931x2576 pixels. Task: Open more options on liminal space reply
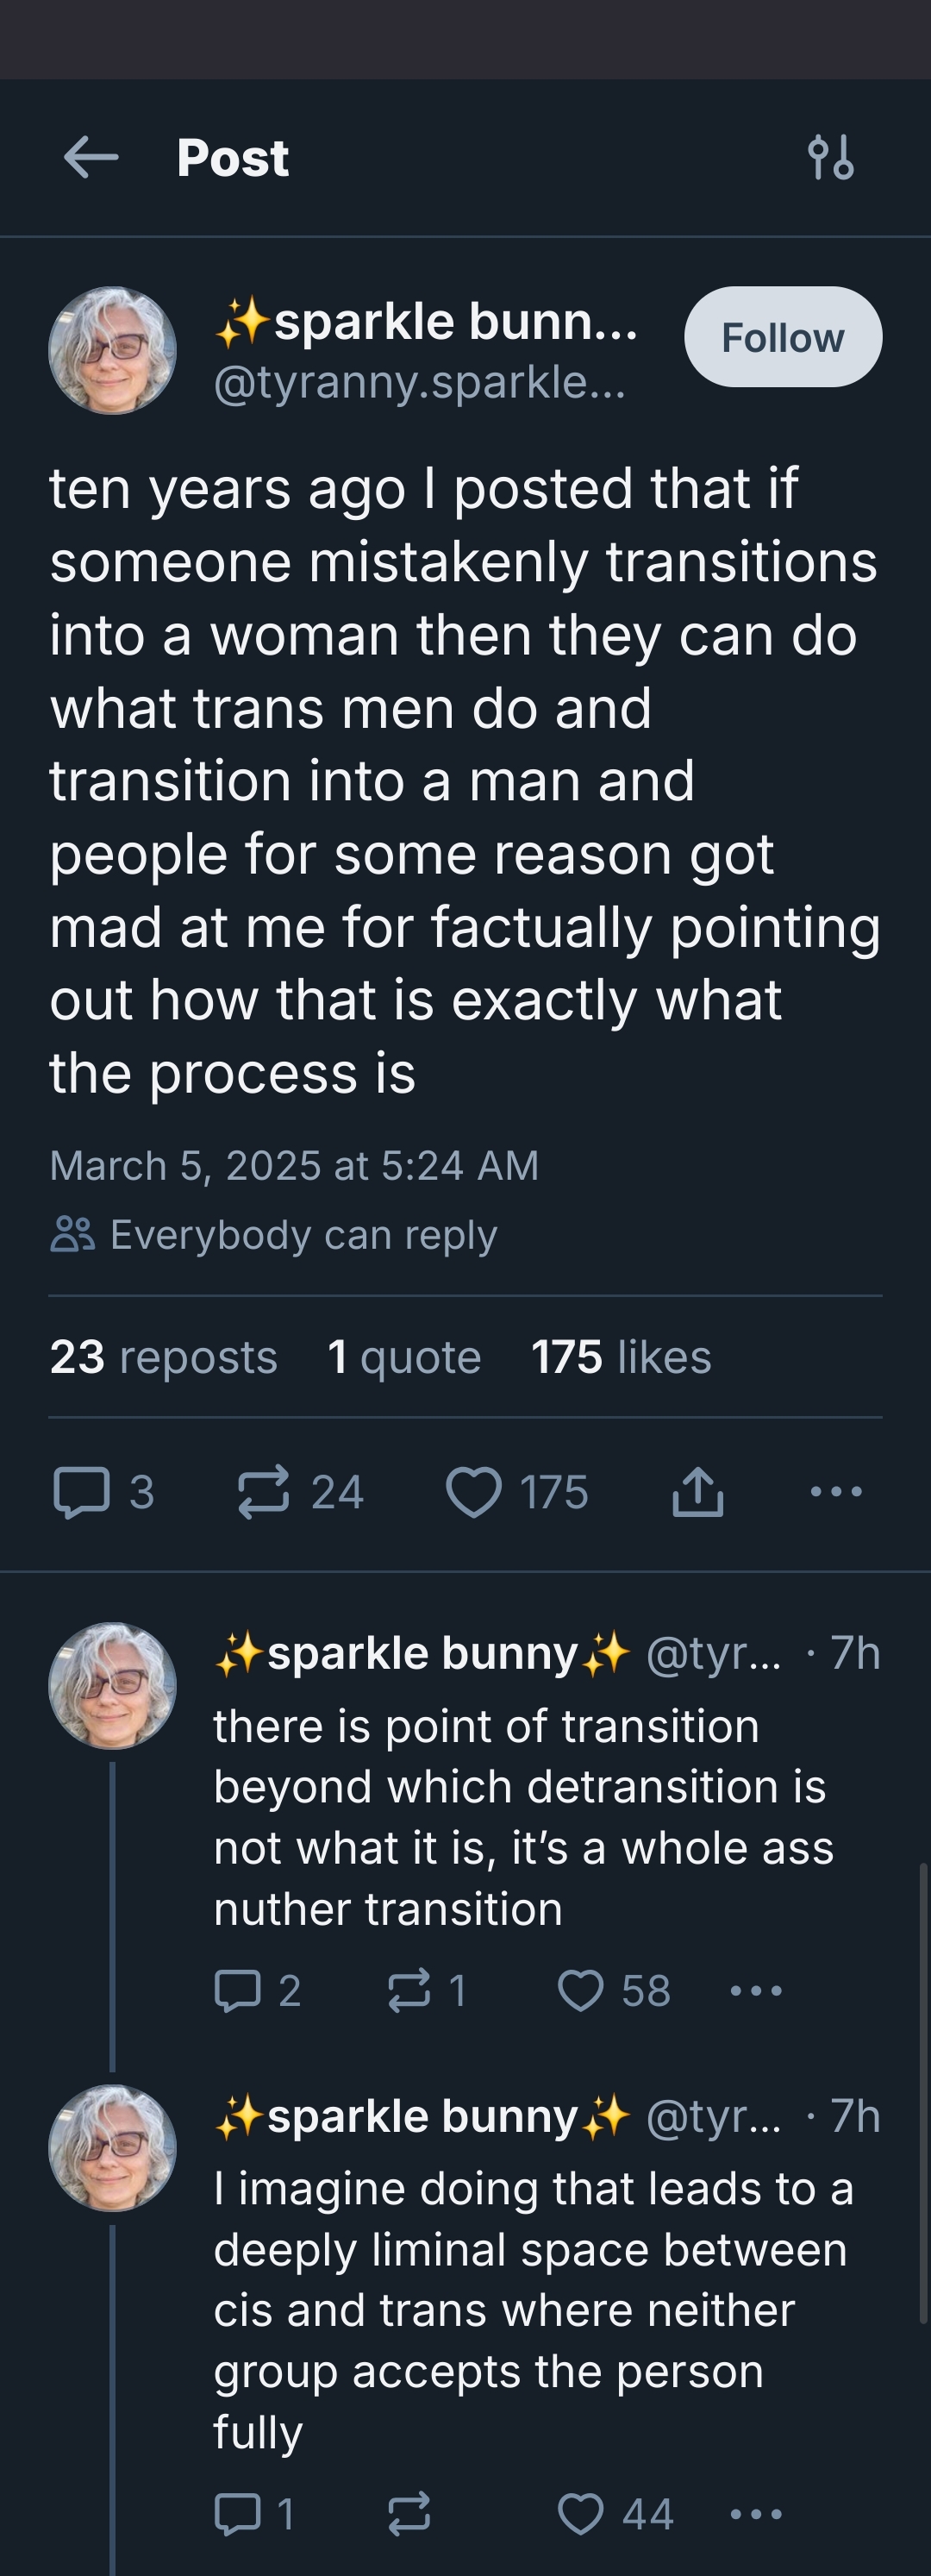756,2513
